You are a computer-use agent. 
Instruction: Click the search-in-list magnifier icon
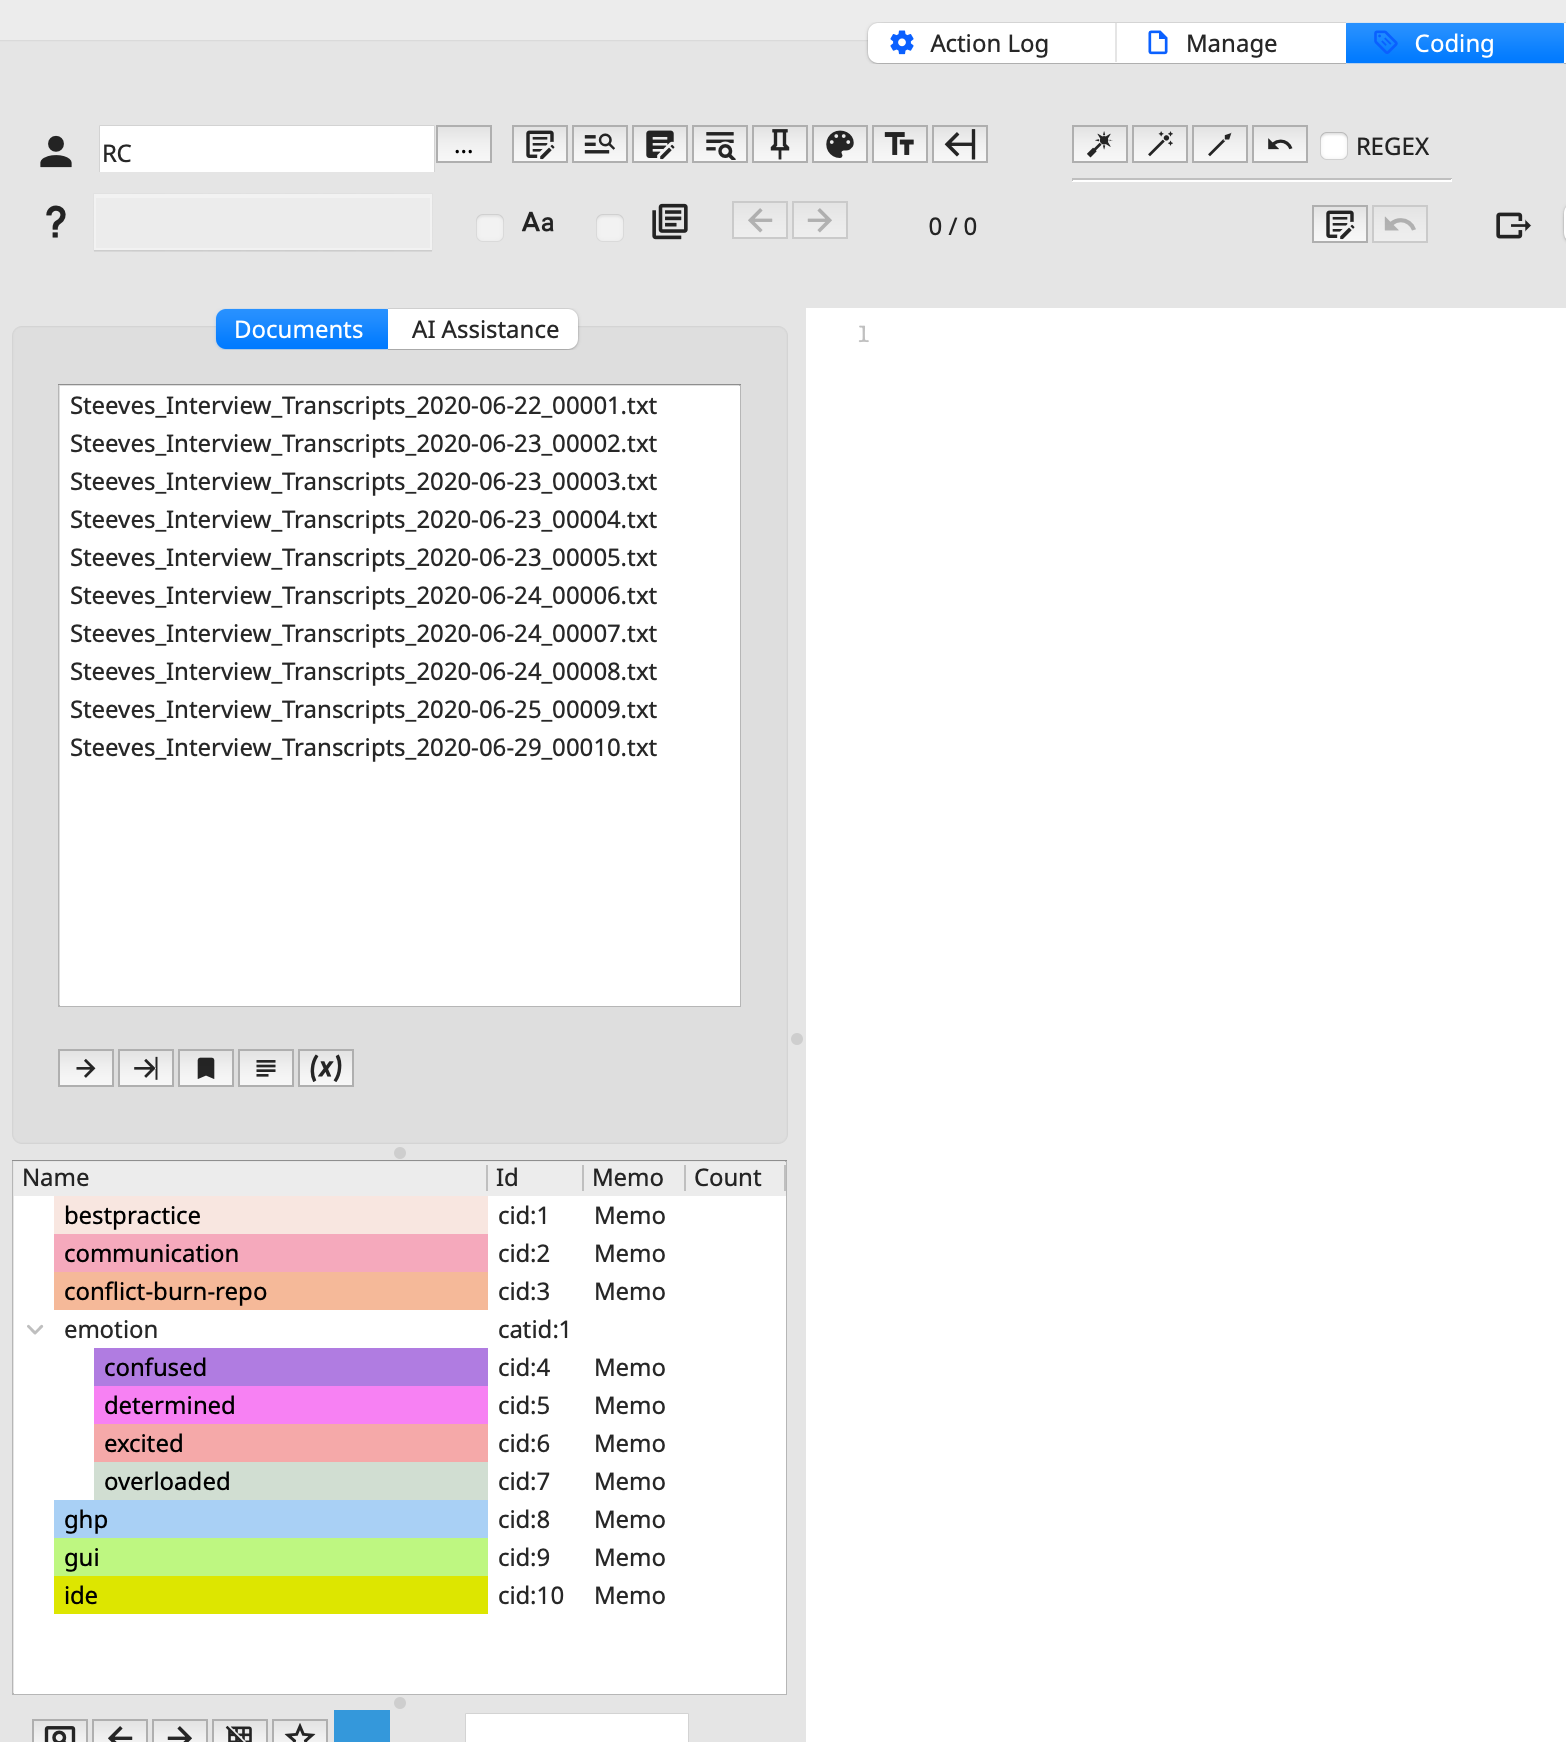click(x=599, y=145)
